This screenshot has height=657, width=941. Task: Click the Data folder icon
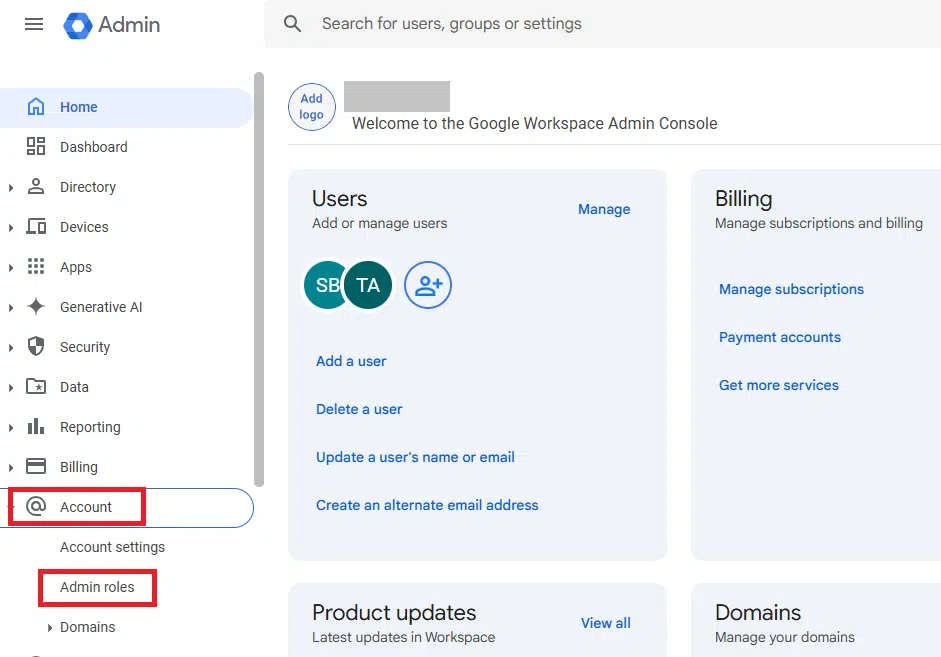click(36, 386)
